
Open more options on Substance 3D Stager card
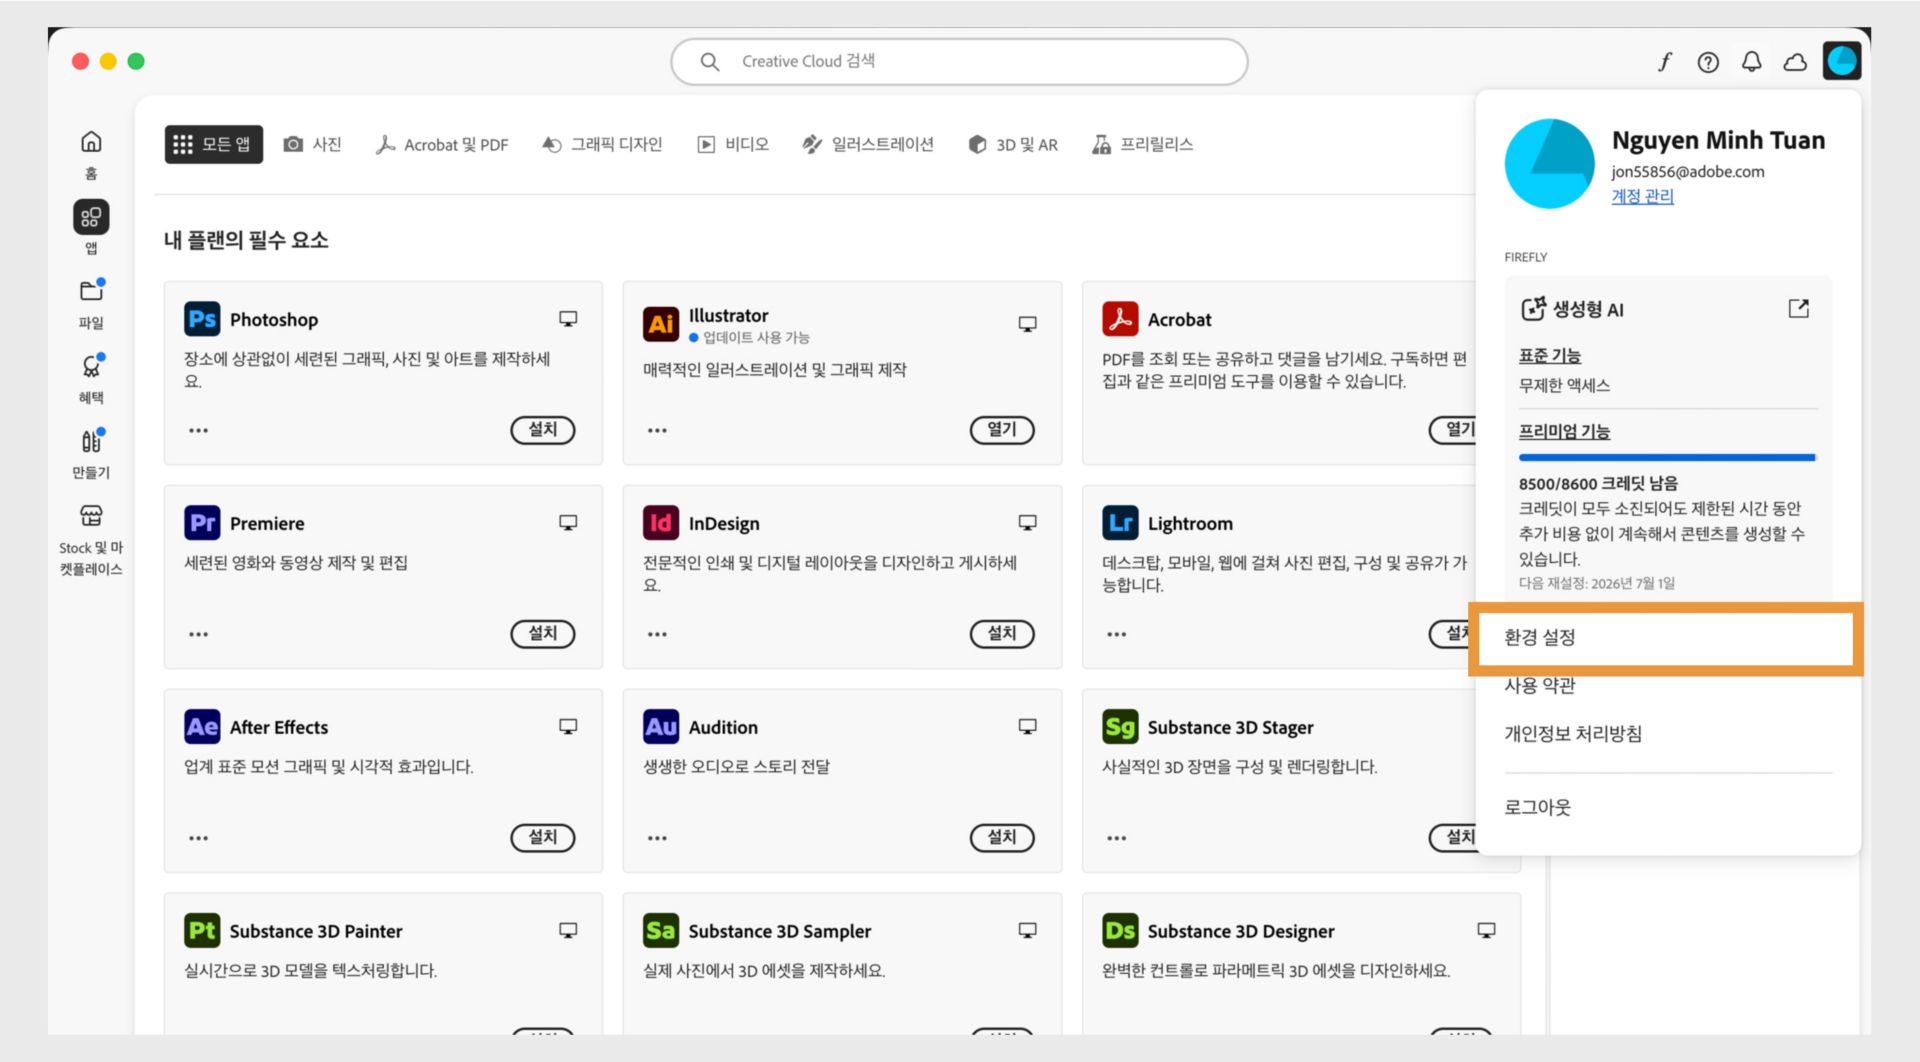pyautogui.click(x=1116, y=838)
